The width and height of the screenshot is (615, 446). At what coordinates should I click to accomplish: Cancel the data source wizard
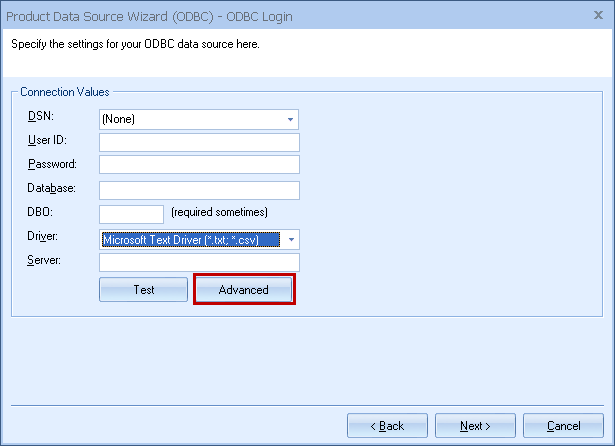563,426
